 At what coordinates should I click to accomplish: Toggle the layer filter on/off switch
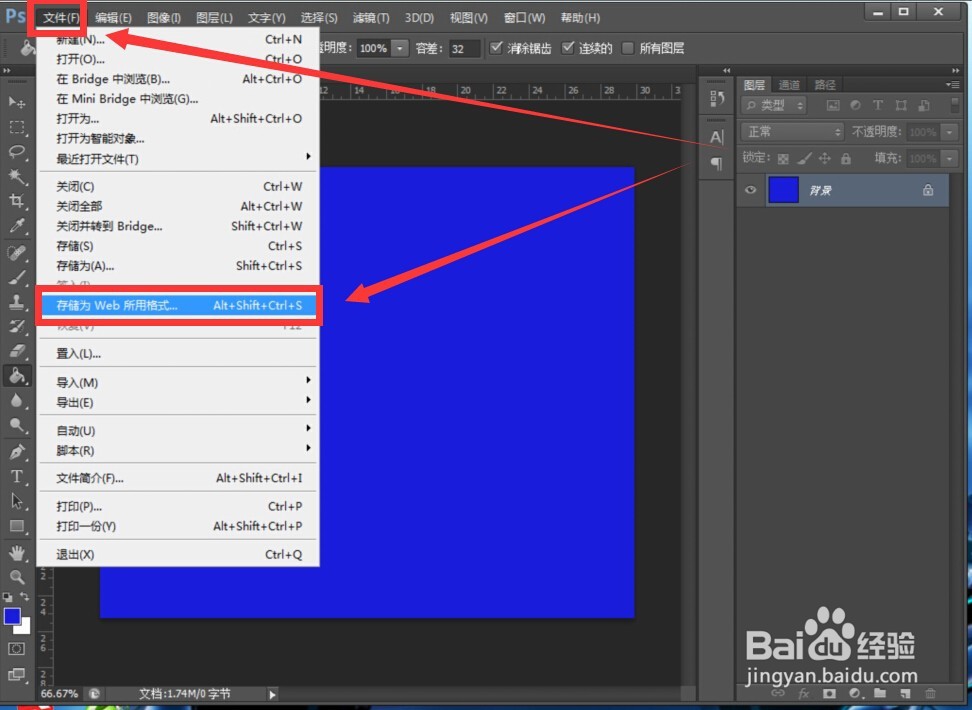tap(954, 105)
